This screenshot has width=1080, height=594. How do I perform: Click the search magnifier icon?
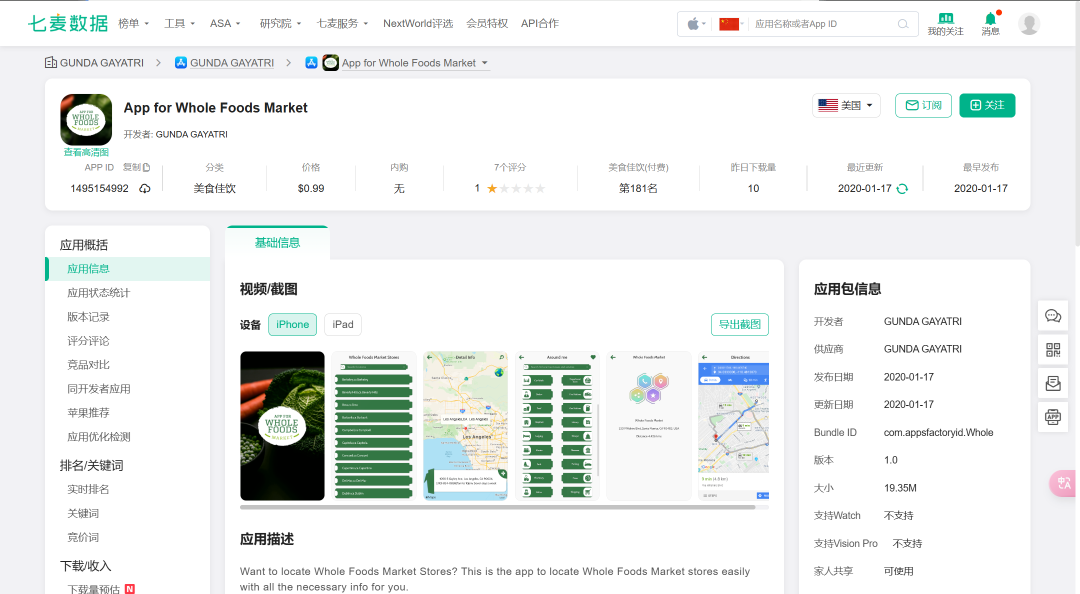coord(903,24)
